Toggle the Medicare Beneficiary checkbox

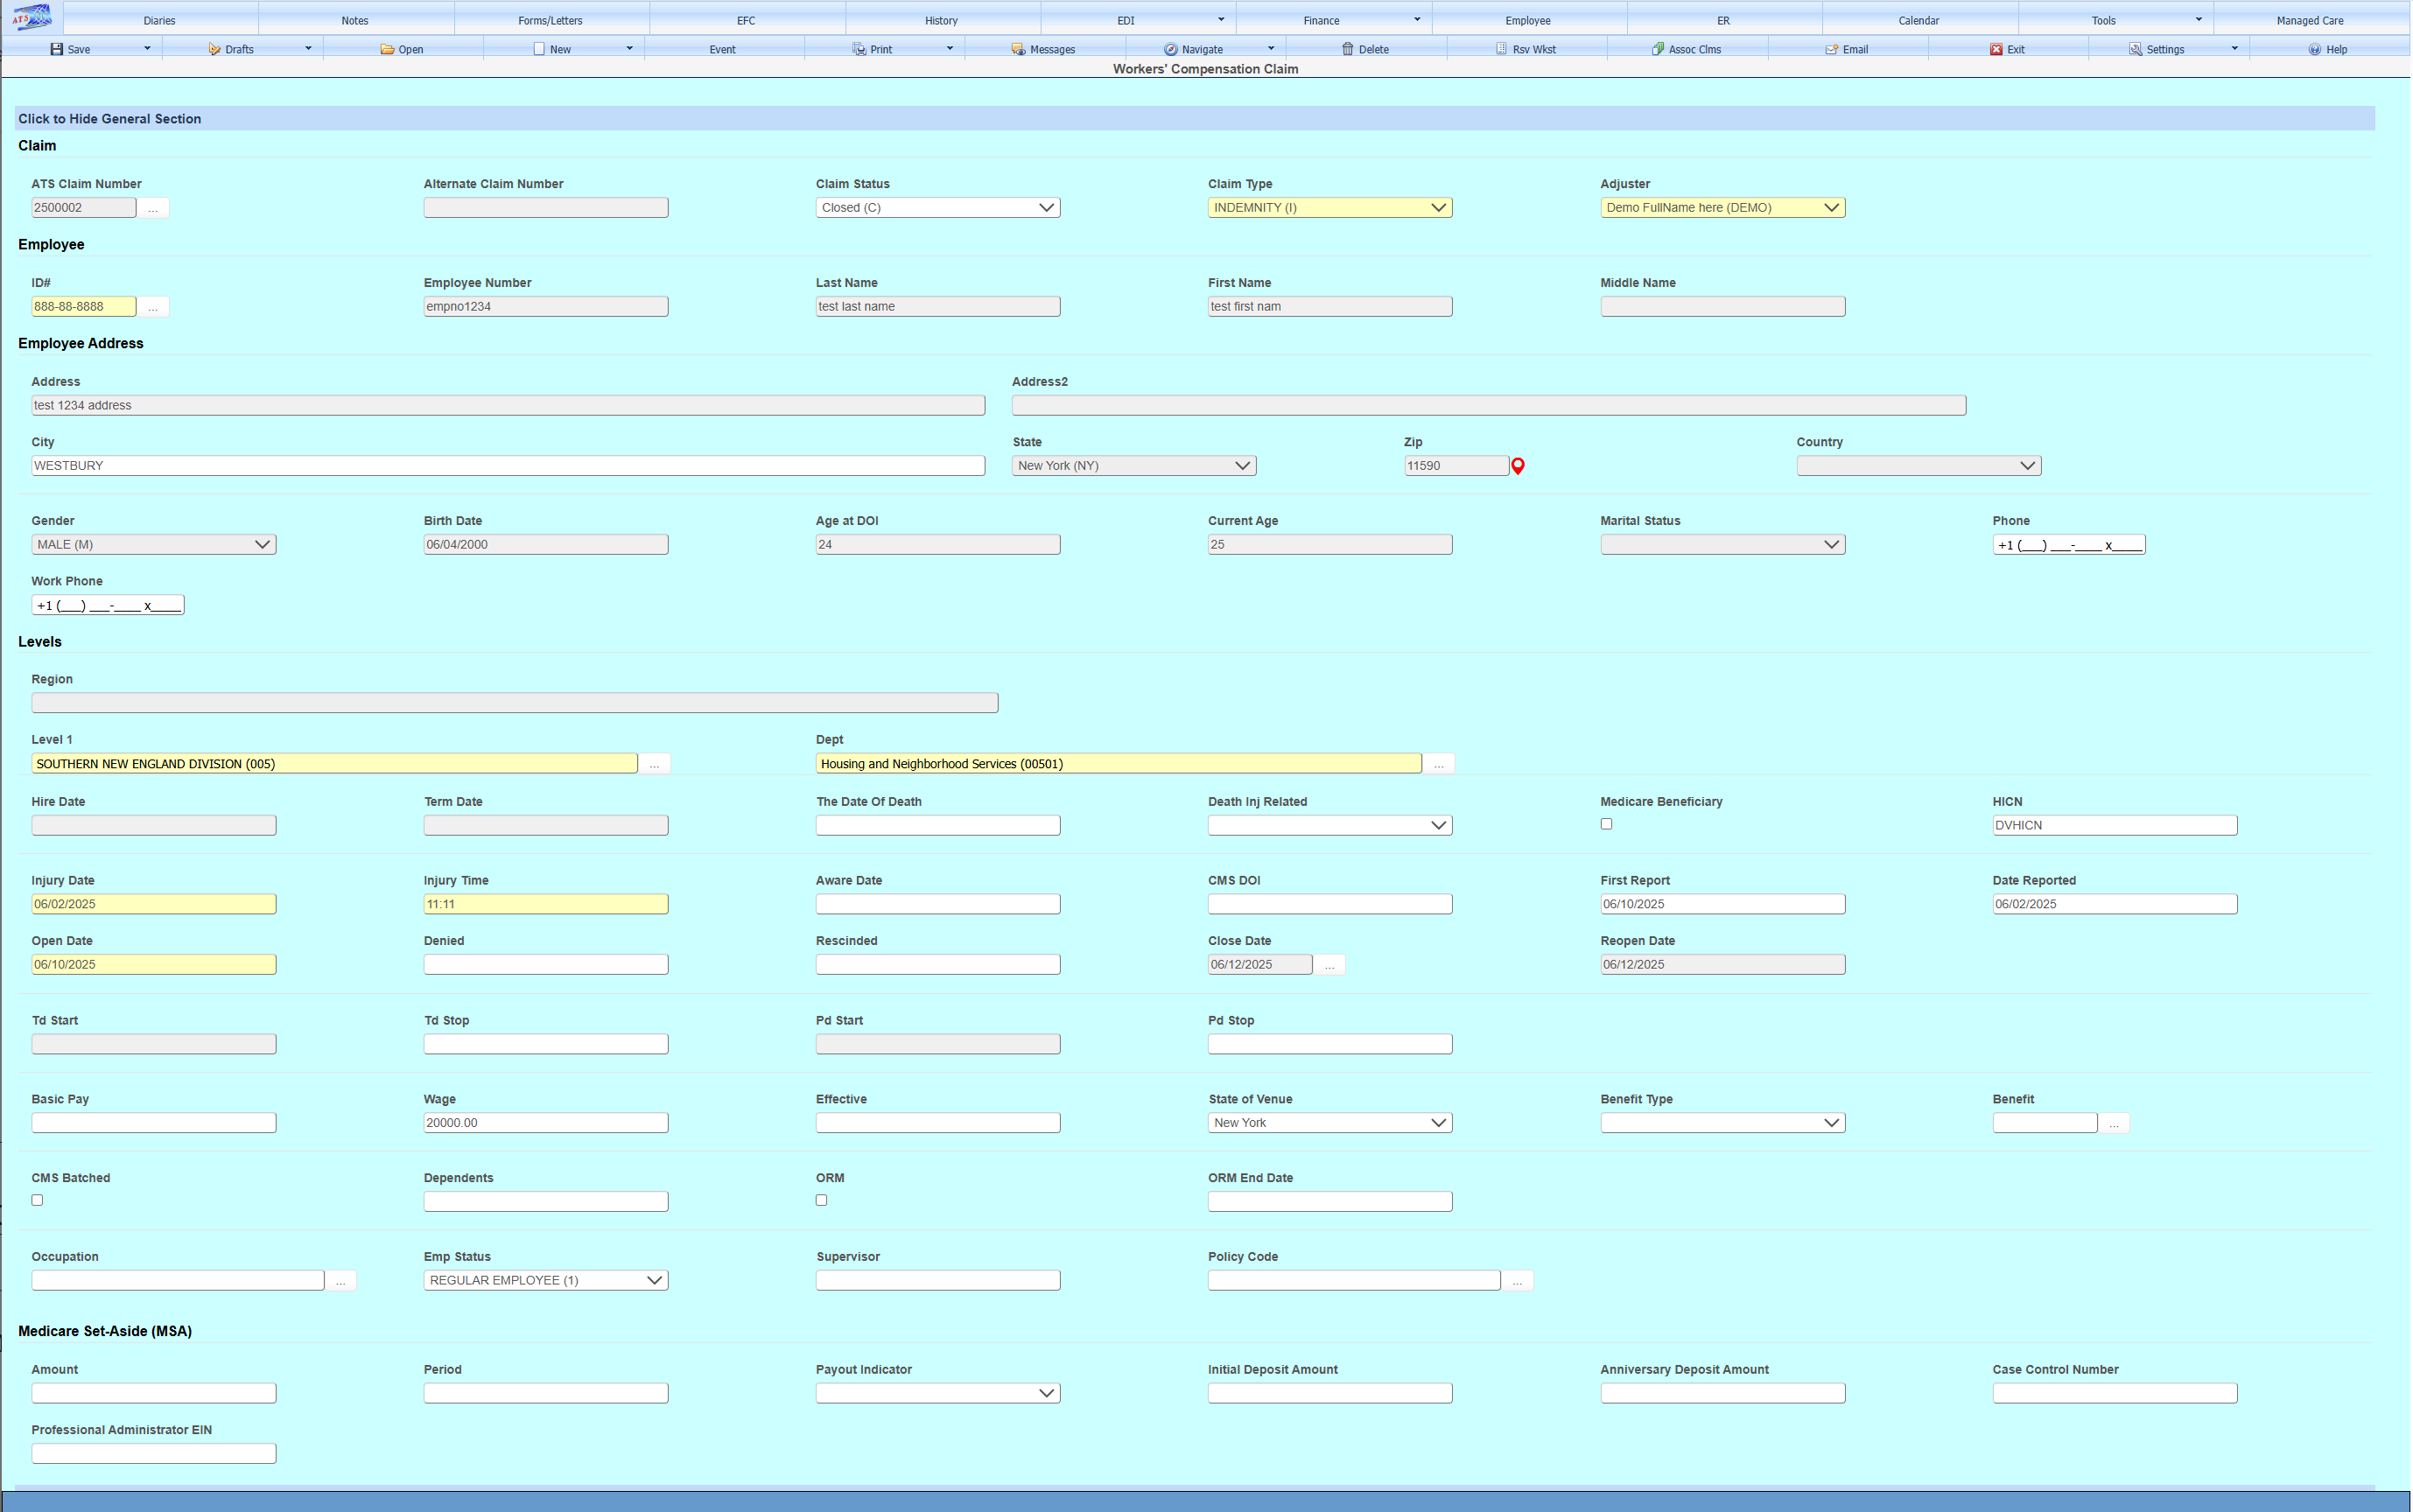pos(1606,824)
